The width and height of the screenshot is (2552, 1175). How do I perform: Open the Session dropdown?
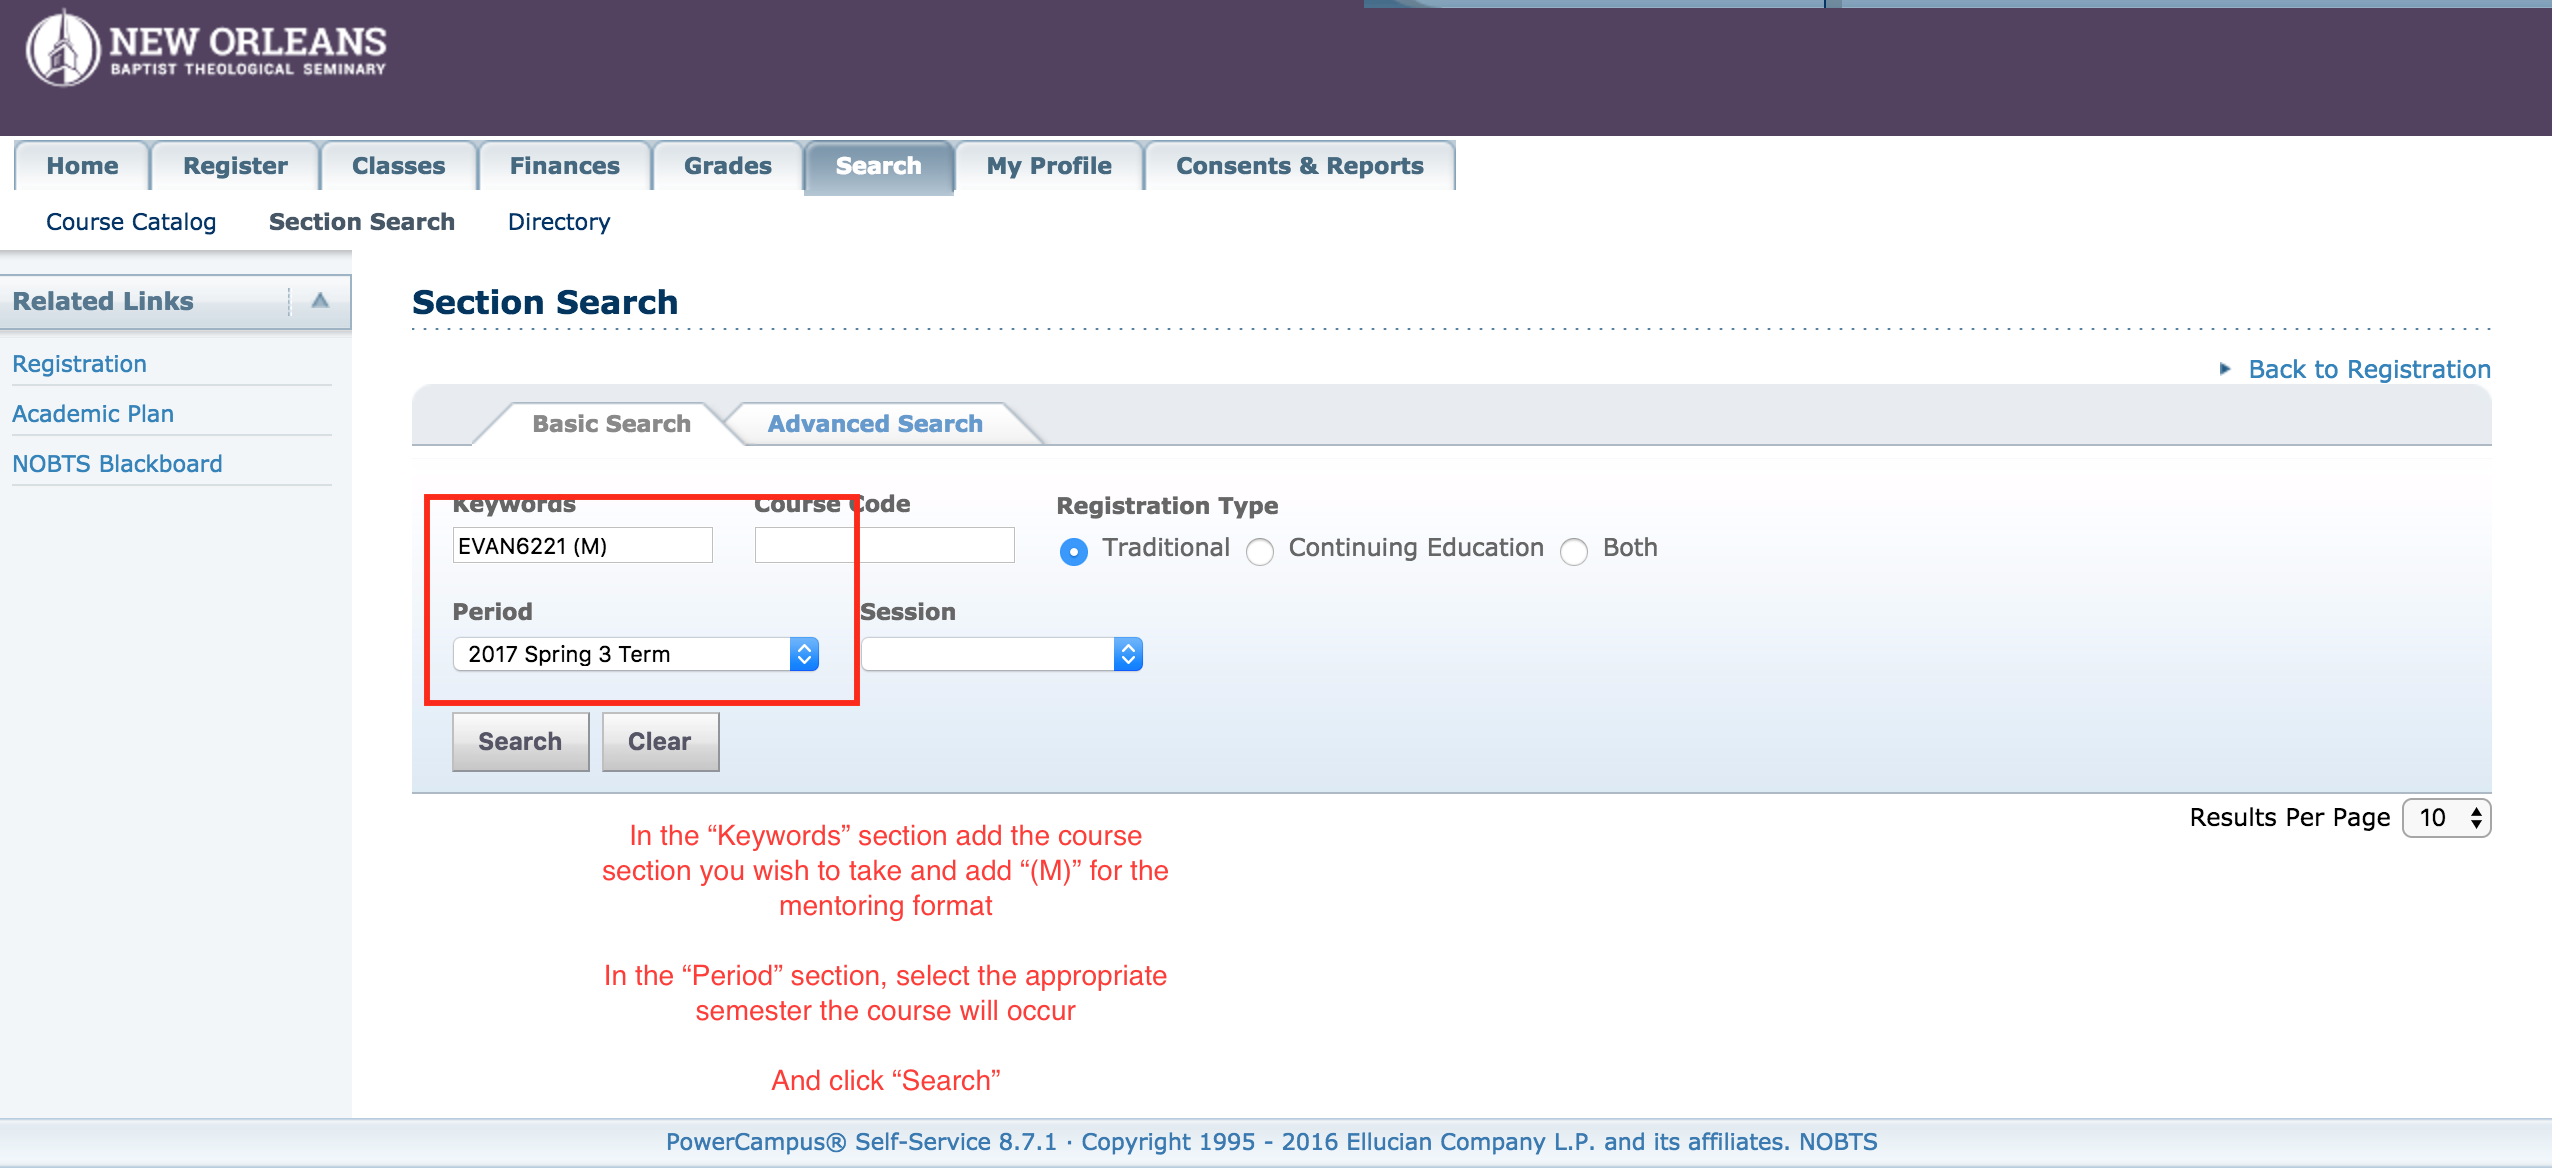click(1001, 654)
